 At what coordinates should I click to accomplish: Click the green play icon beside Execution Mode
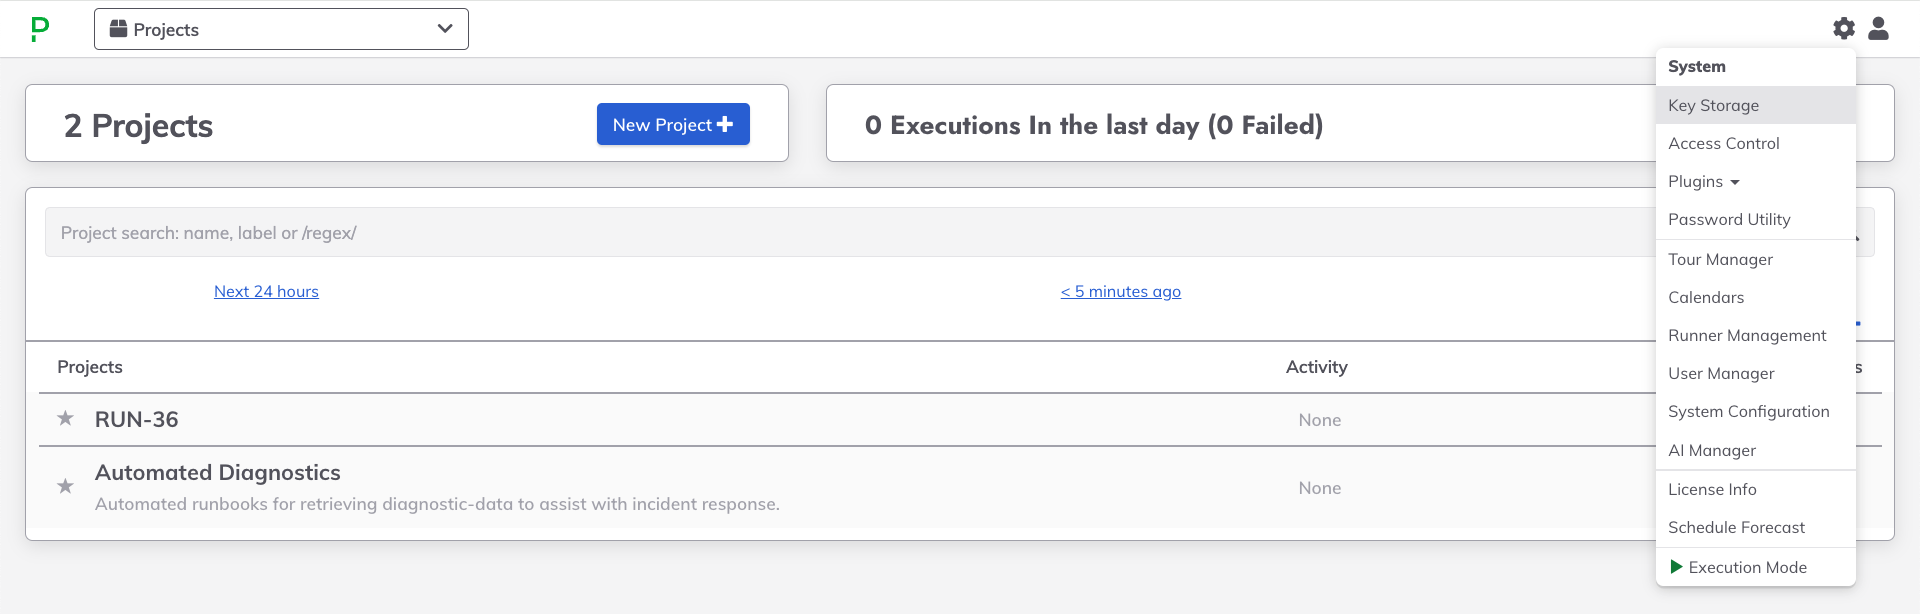[1676, 567]
